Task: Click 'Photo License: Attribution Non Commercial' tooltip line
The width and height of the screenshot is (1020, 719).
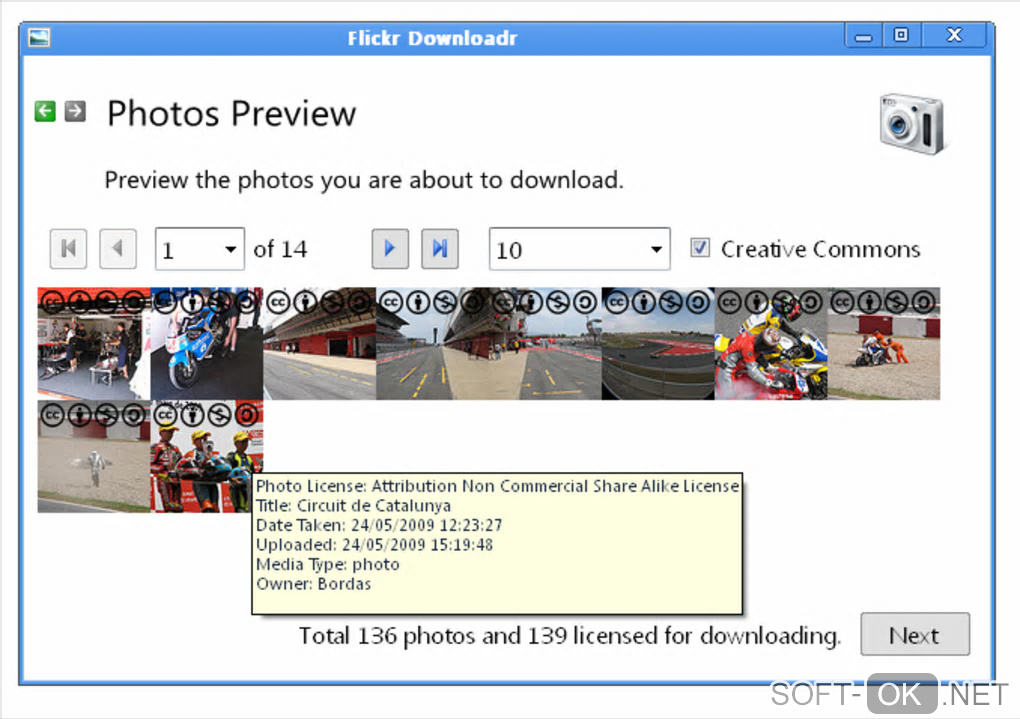Action: [x=498, y=486]
